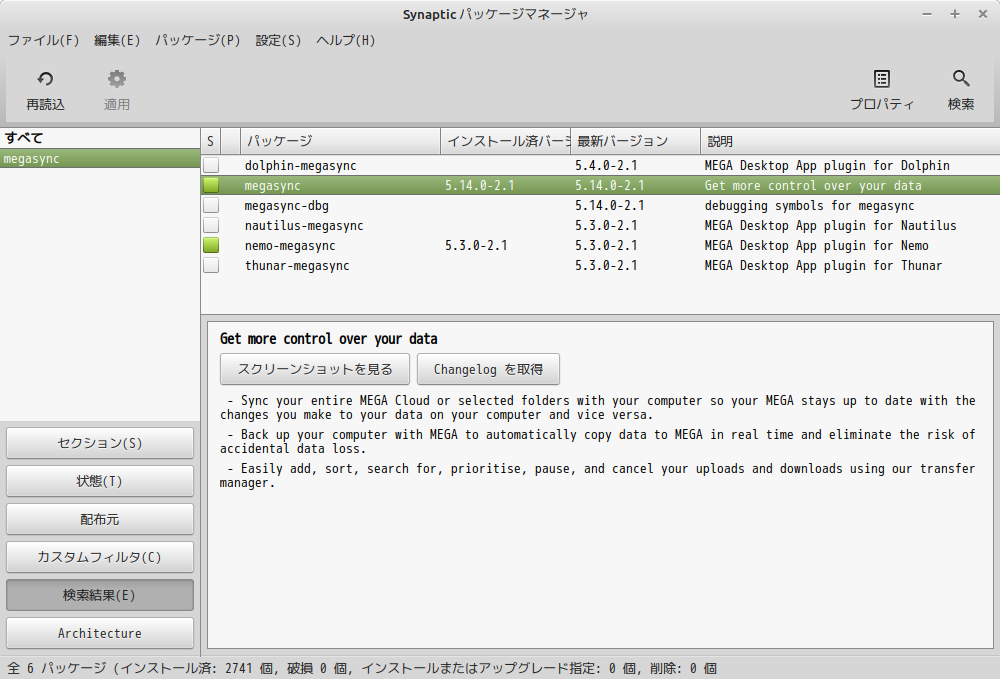
Task: Toggle status checkbox for dolphin-megasync
Action: pyautogui.click(x=211, y=165)
